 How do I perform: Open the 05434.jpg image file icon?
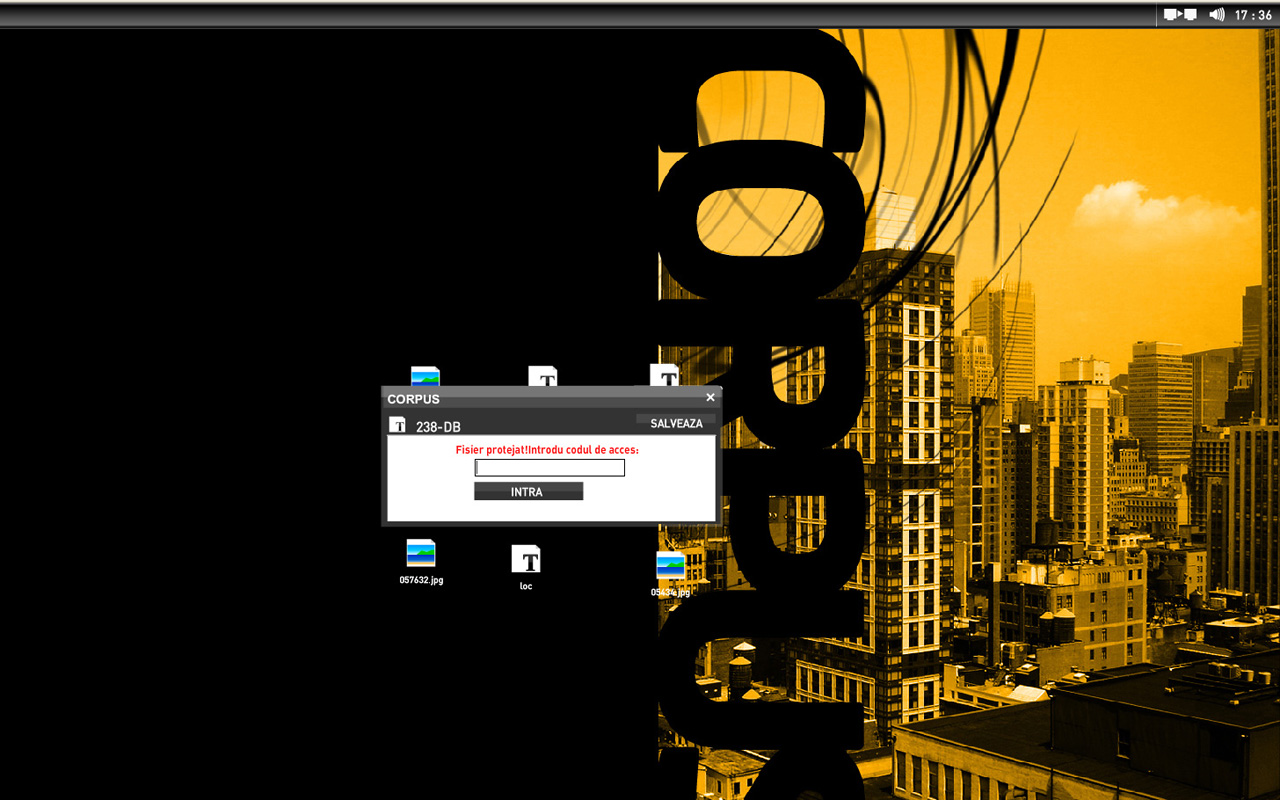coord(670,565)
